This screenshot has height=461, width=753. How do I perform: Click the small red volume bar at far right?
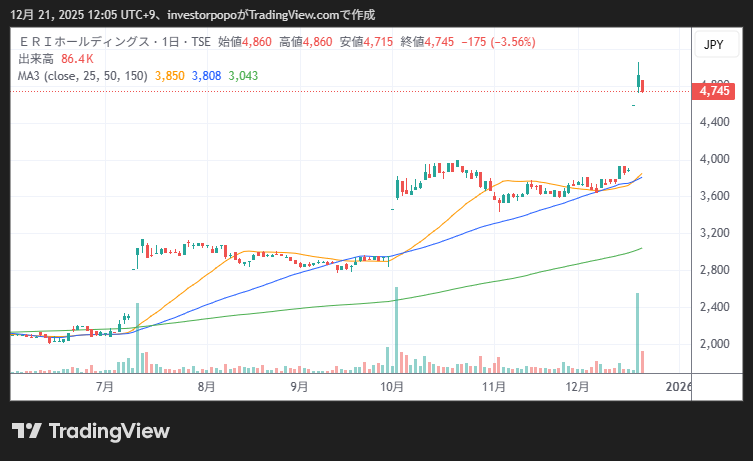[643, 362]
